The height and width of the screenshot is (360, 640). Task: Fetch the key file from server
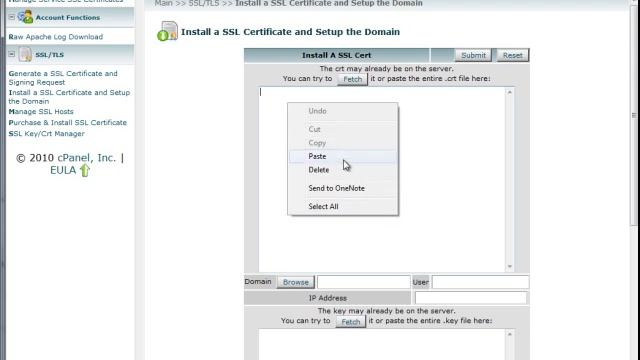(351, 322)
